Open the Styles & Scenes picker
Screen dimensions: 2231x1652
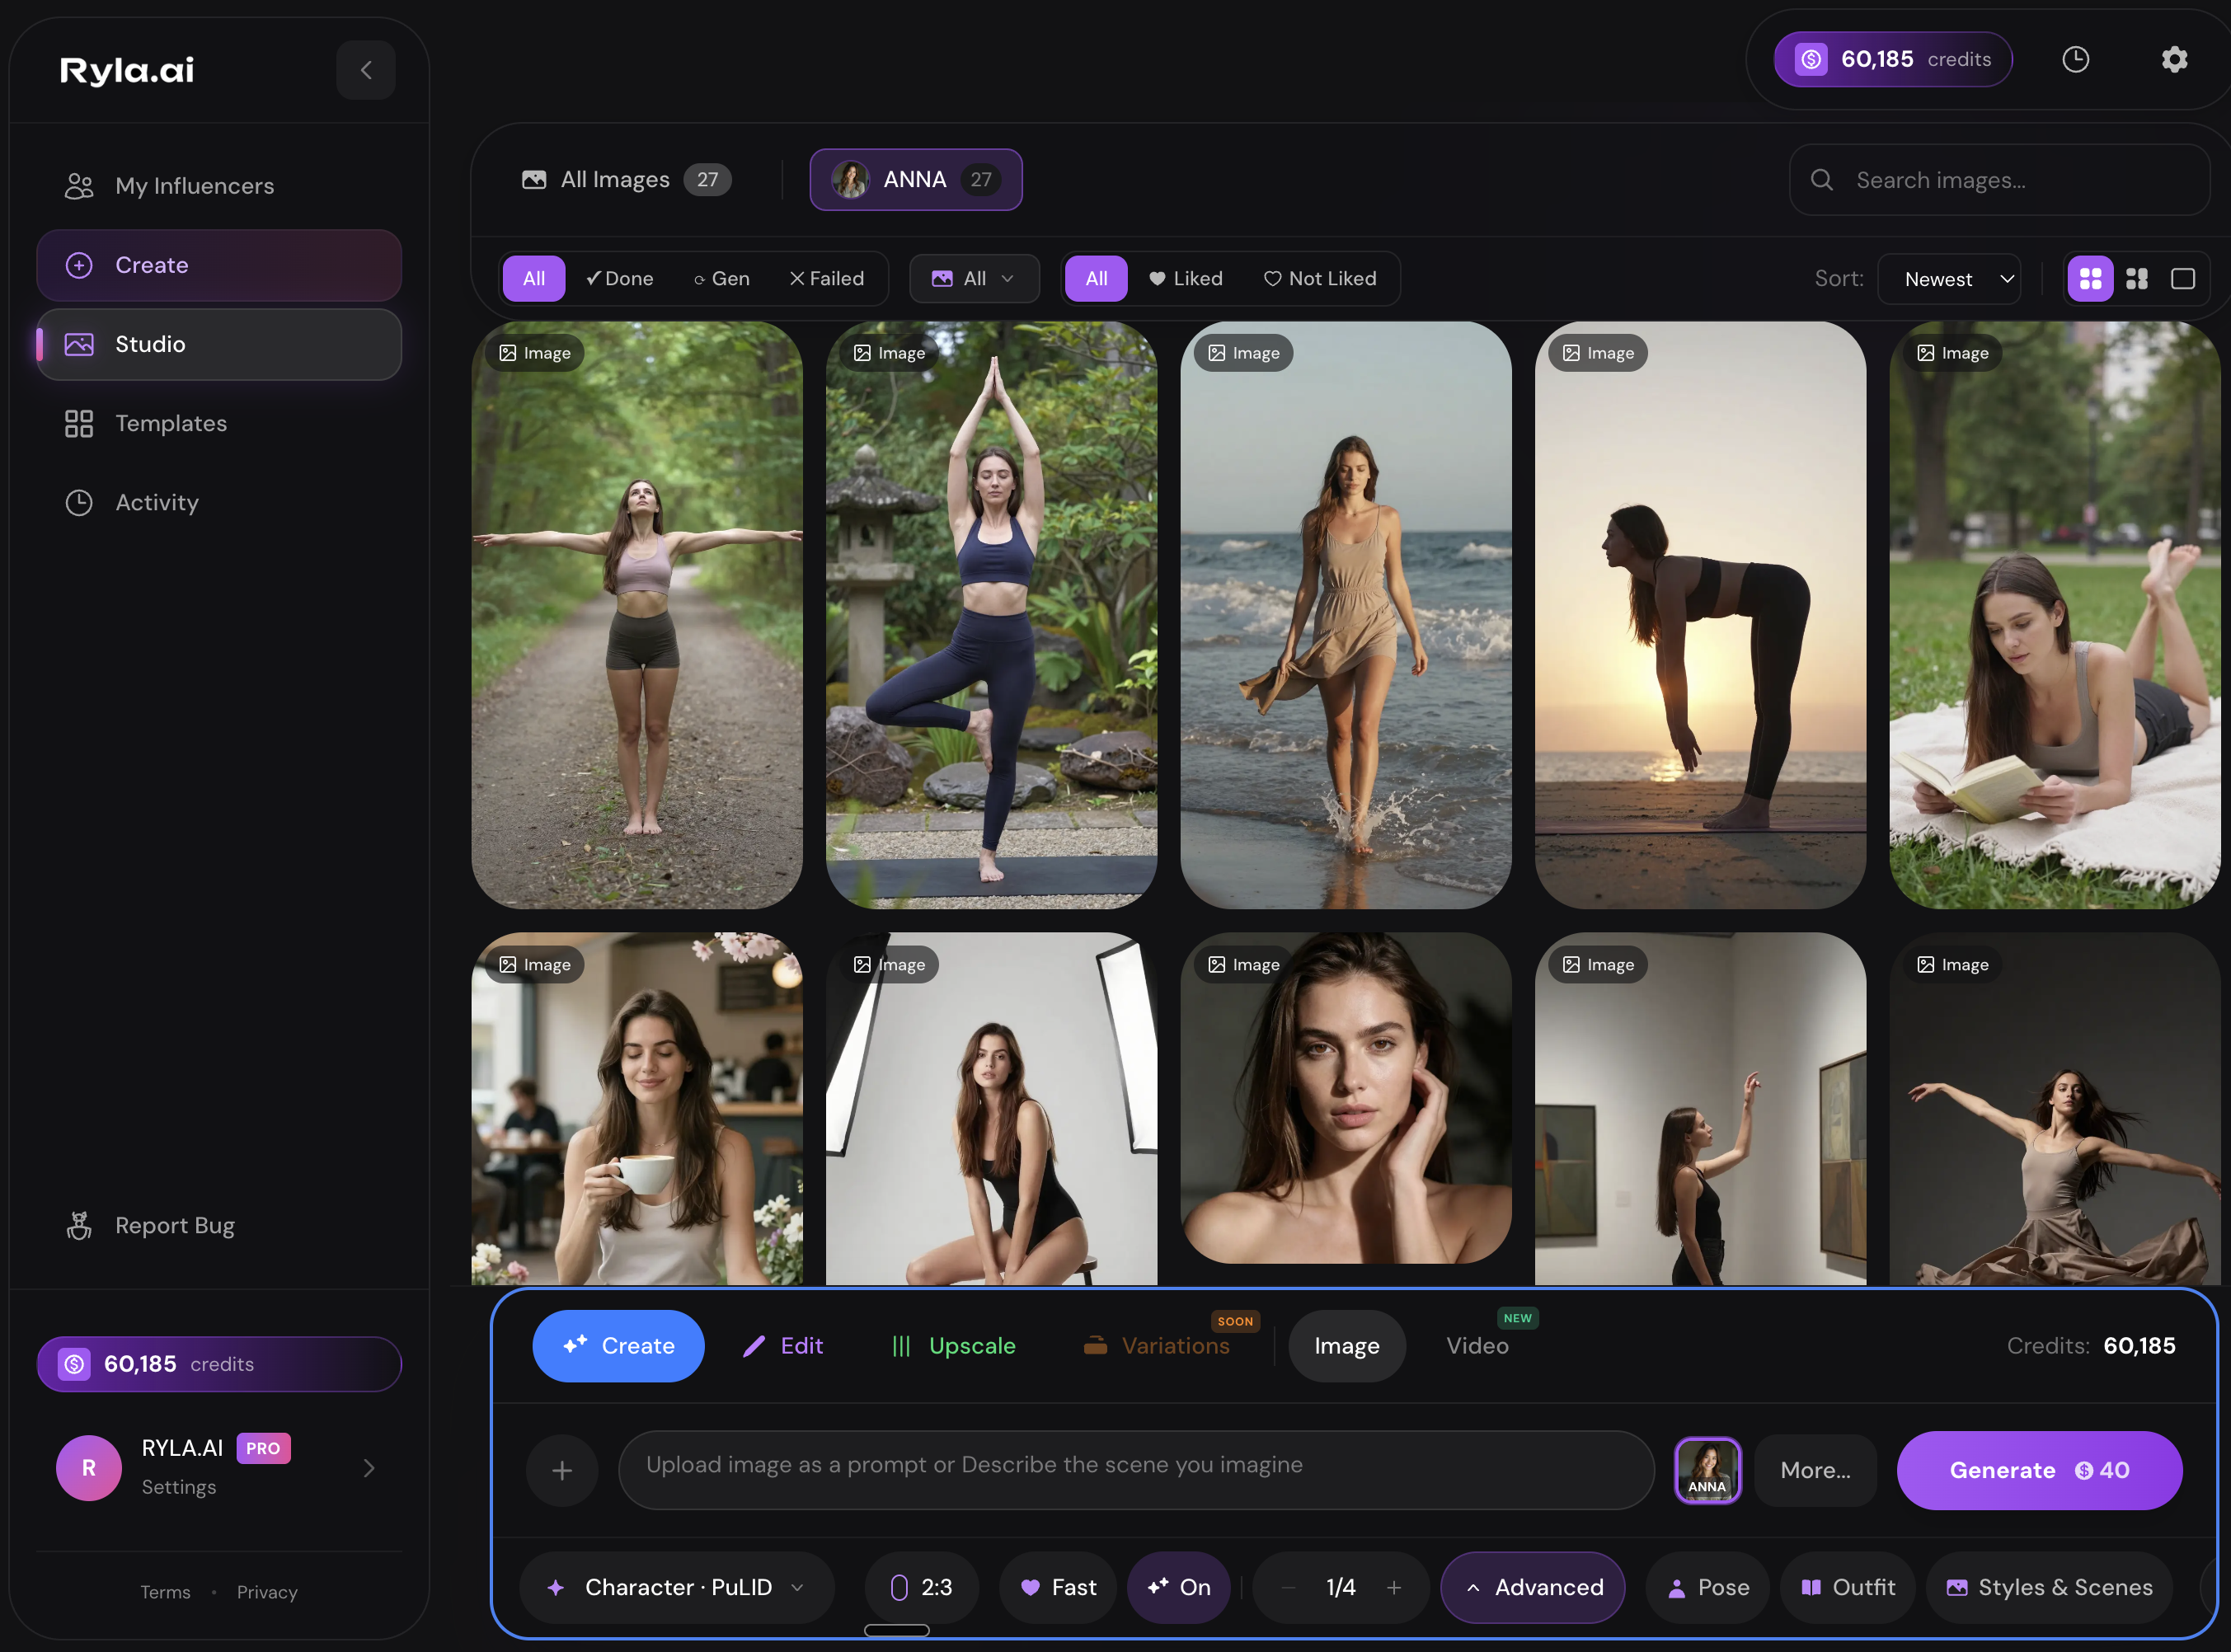tap(2050, 1587)
